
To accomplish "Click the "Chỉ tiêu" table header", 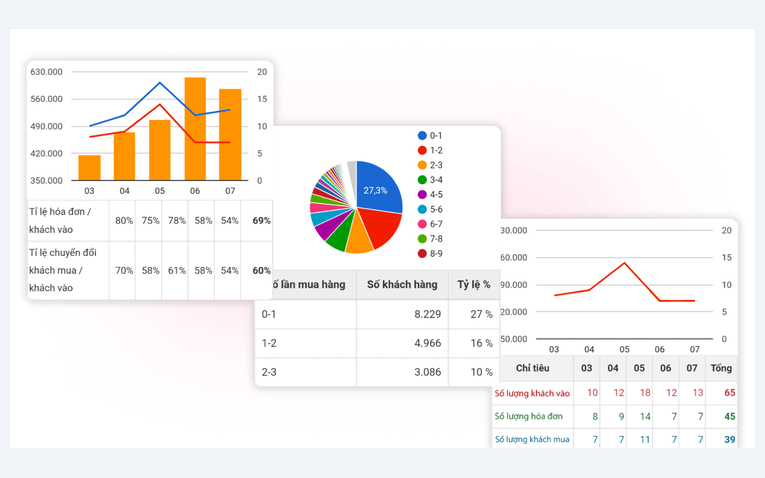I will click(x=532, y=368).
